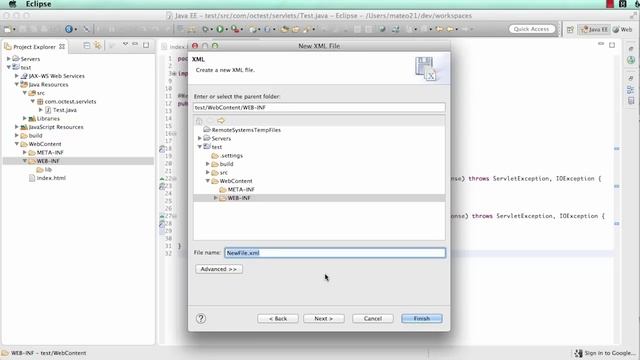This screenshot has height=360, width=640.
Task: Expand Libraries in Project Explorer
Action: (x=25, y=118)
